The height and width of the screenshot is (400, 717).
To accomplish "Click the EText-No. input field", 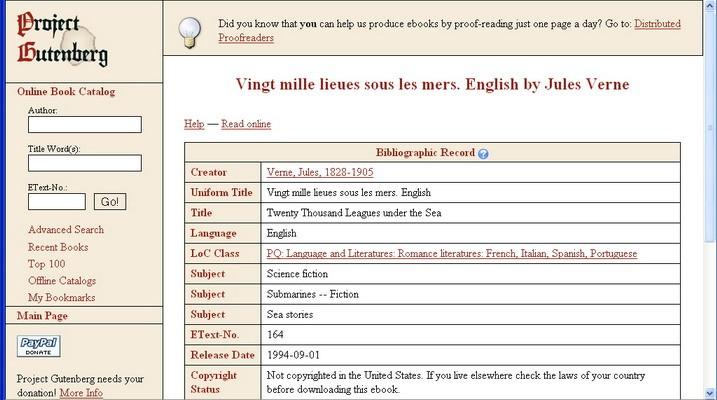I will [x=57, y=202].
